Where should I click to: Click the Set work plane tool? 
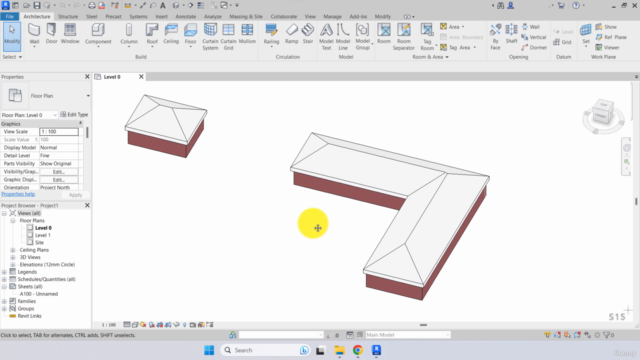click(x=586, y=35)
